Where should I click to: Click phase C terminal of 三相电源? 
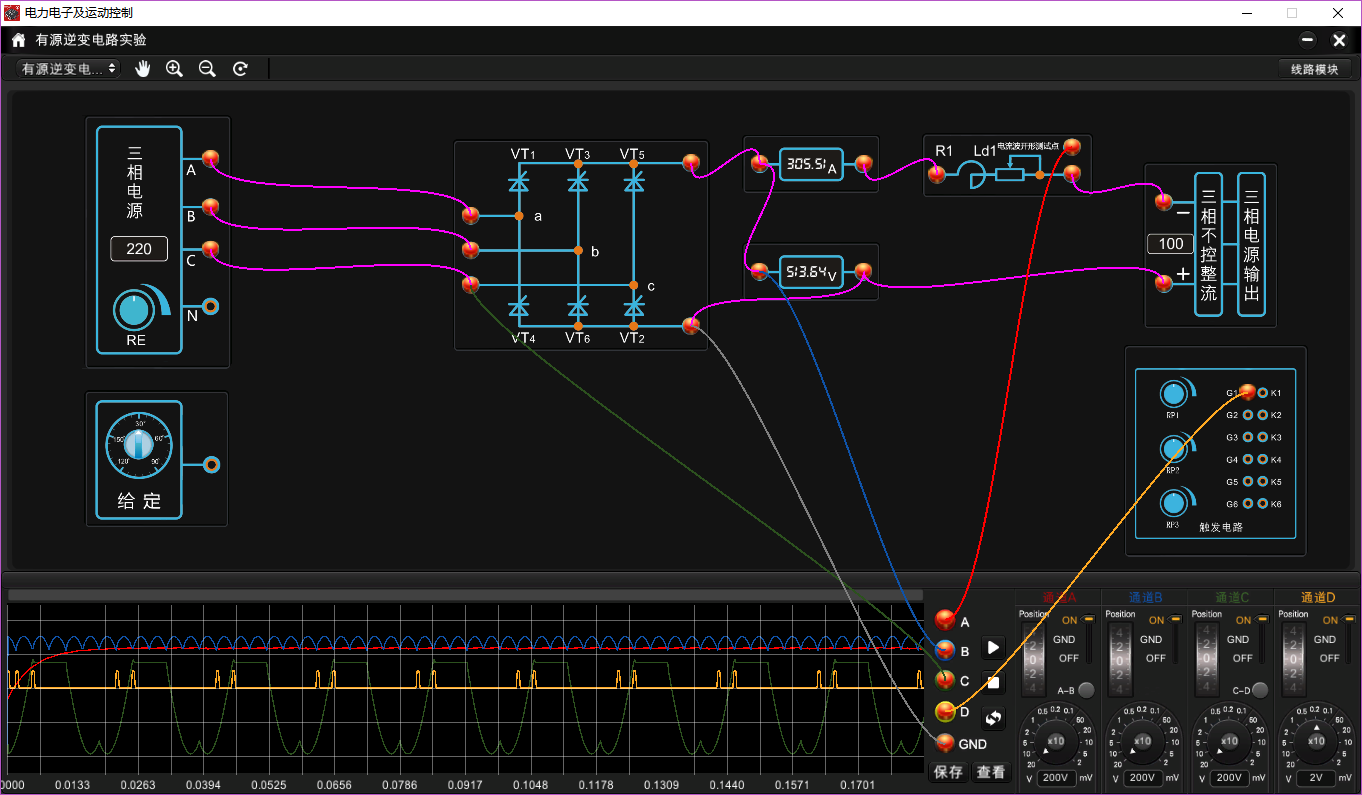pos(210,249)
